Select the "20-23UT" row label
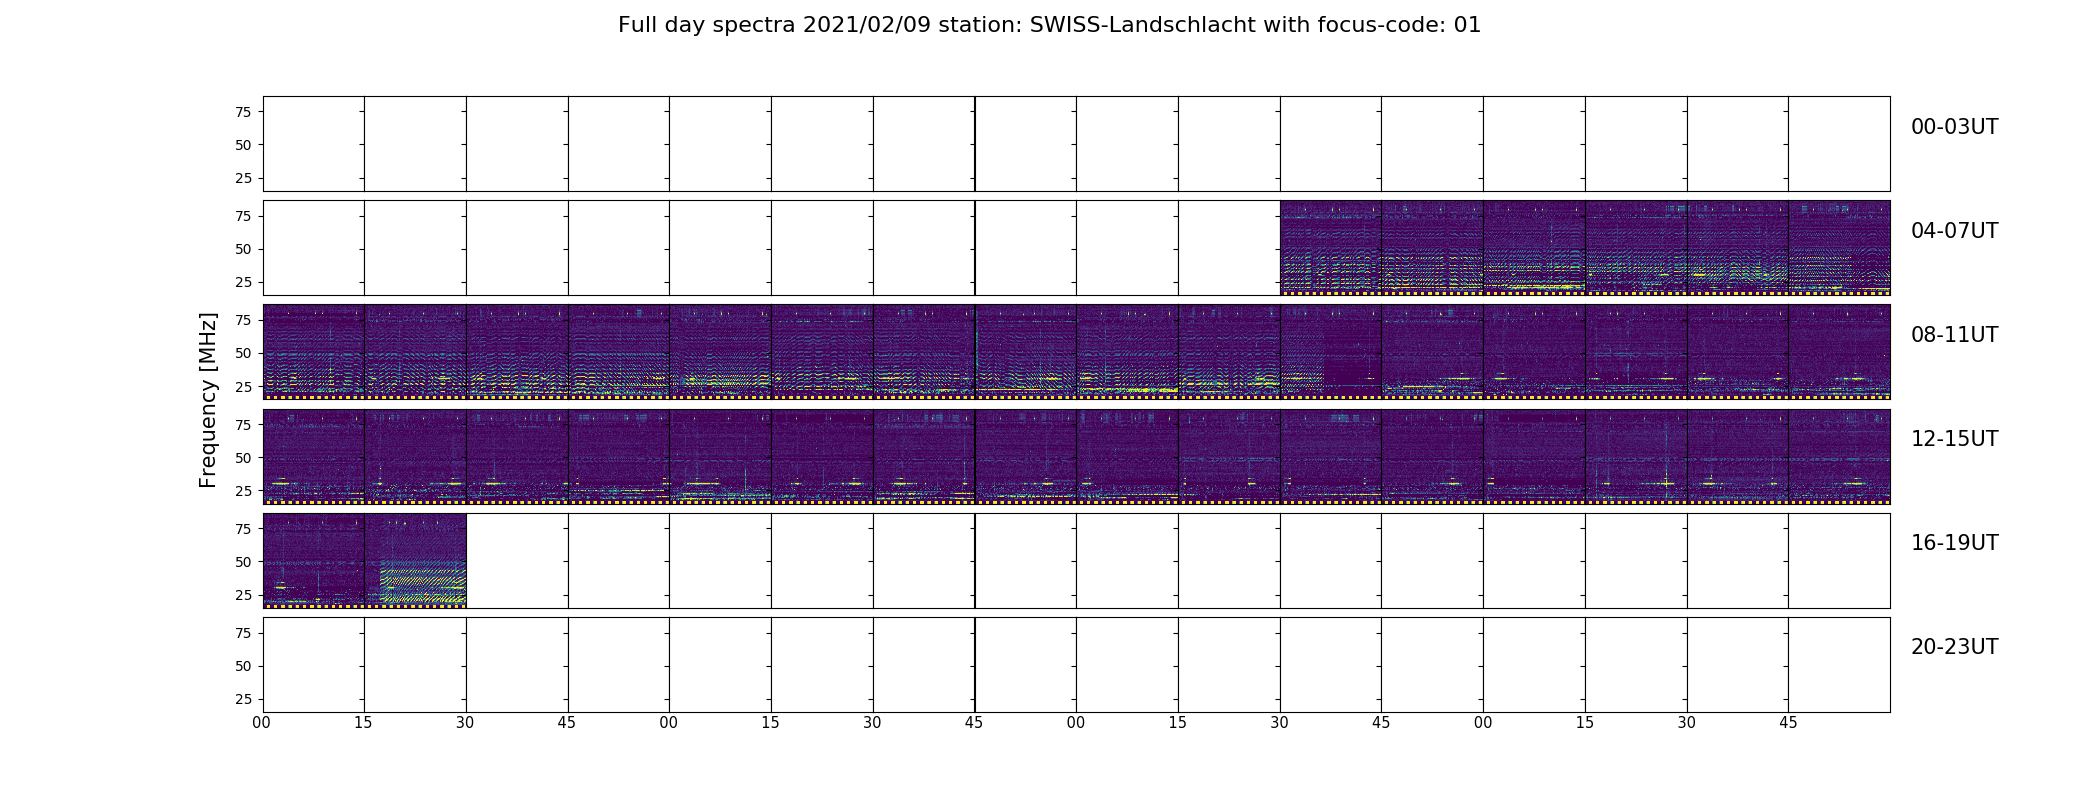Screen dimensions: 2100x800 1954,647
